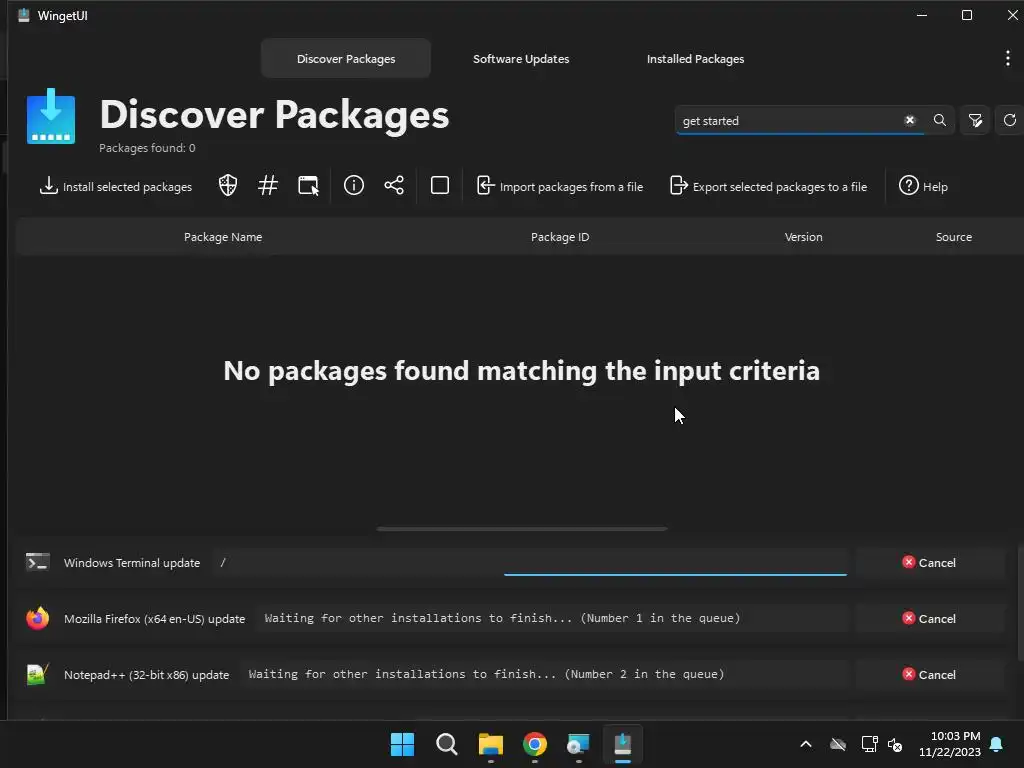Click the network status tray icon
Image resolution: width=1024 pixels, height=768 pixels.
pos(869,744)
